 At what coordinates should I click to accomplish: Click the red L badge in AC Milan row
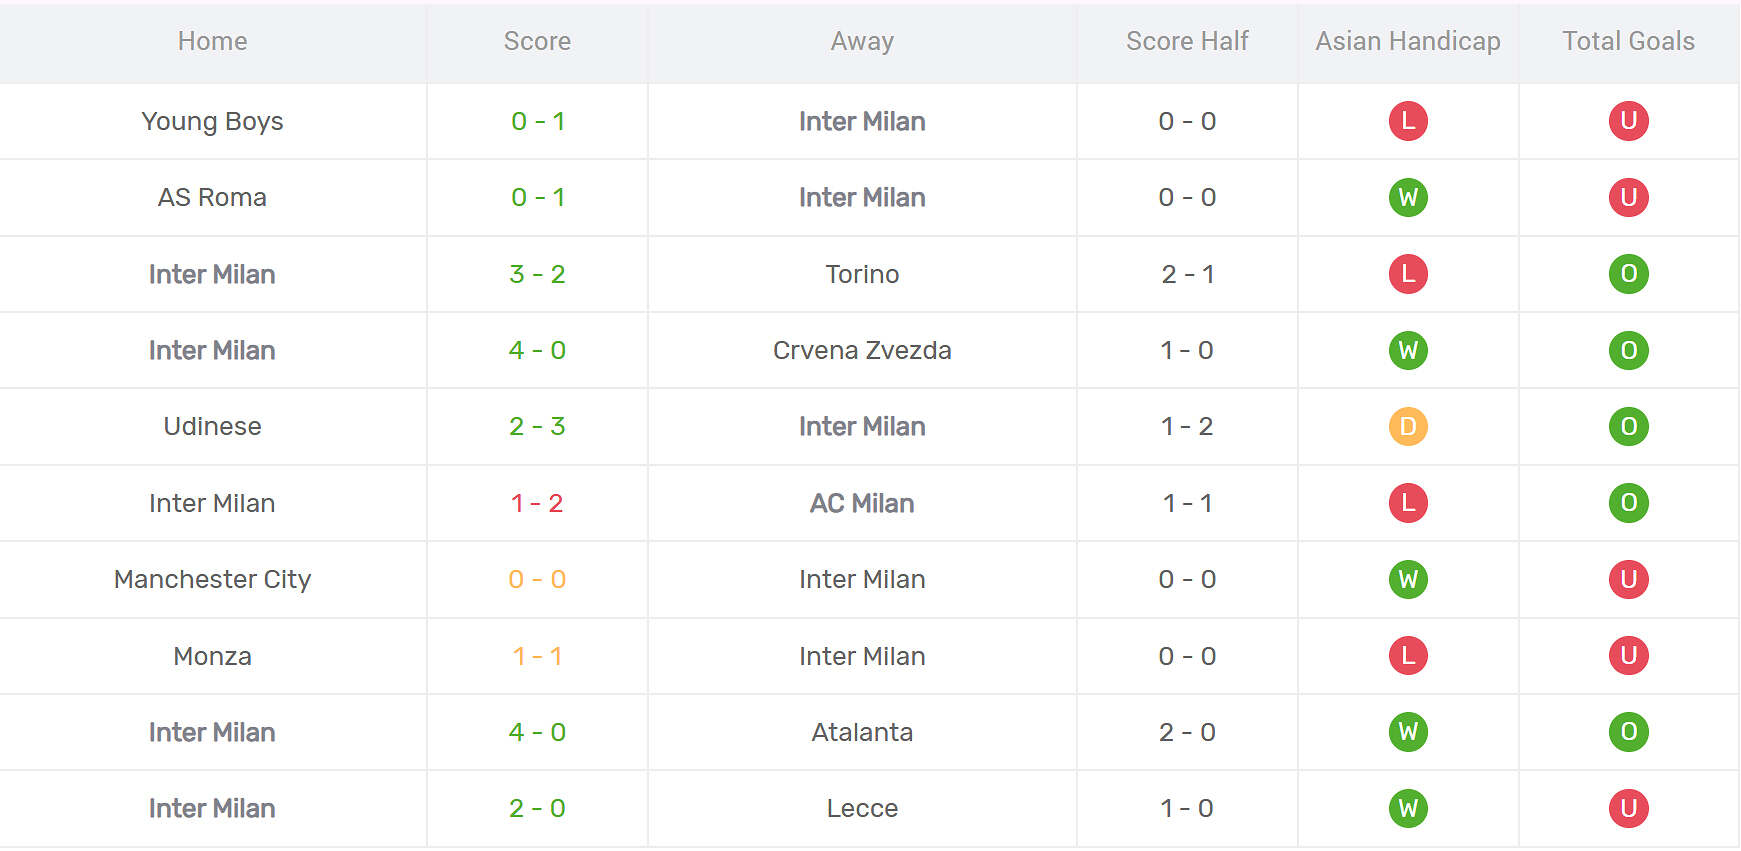pyautogui.click(x=1408, y=503)
